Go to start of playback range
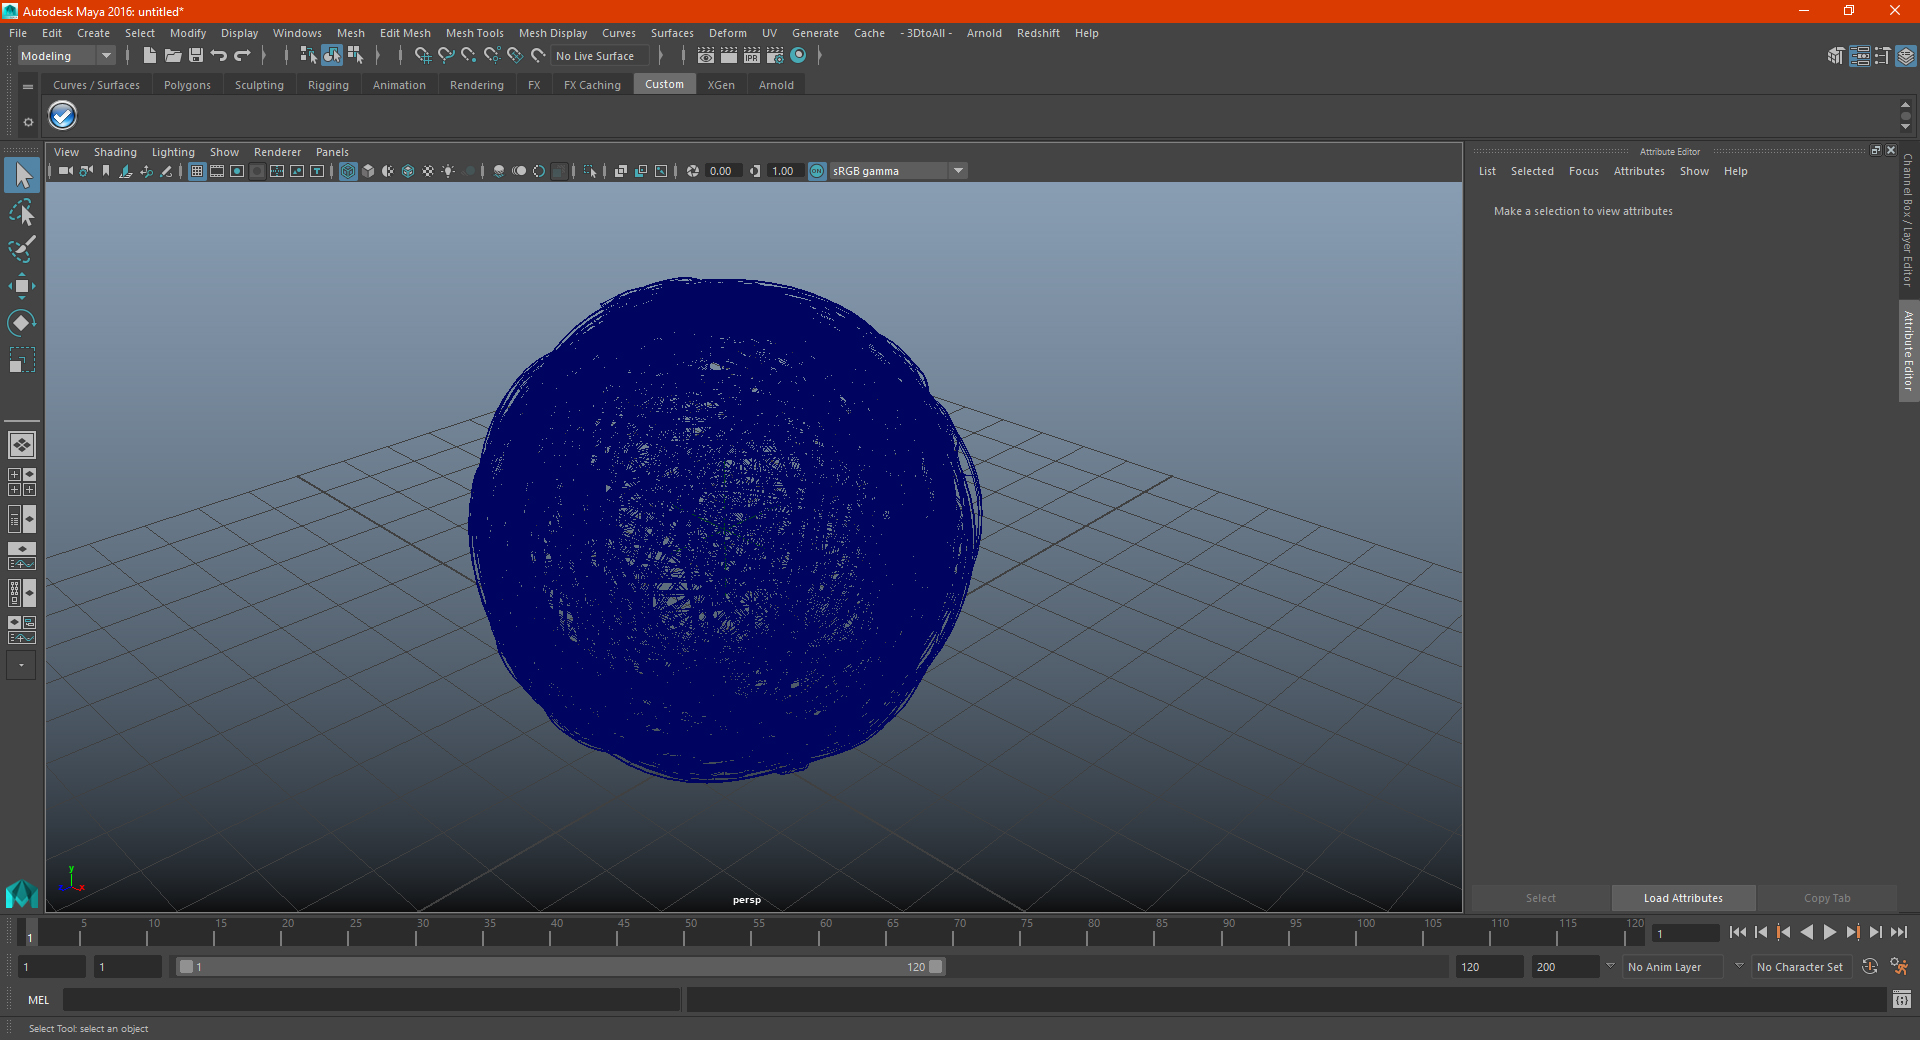Viewport: 1920px width, 1040px height. click(x=1737, y=932)
